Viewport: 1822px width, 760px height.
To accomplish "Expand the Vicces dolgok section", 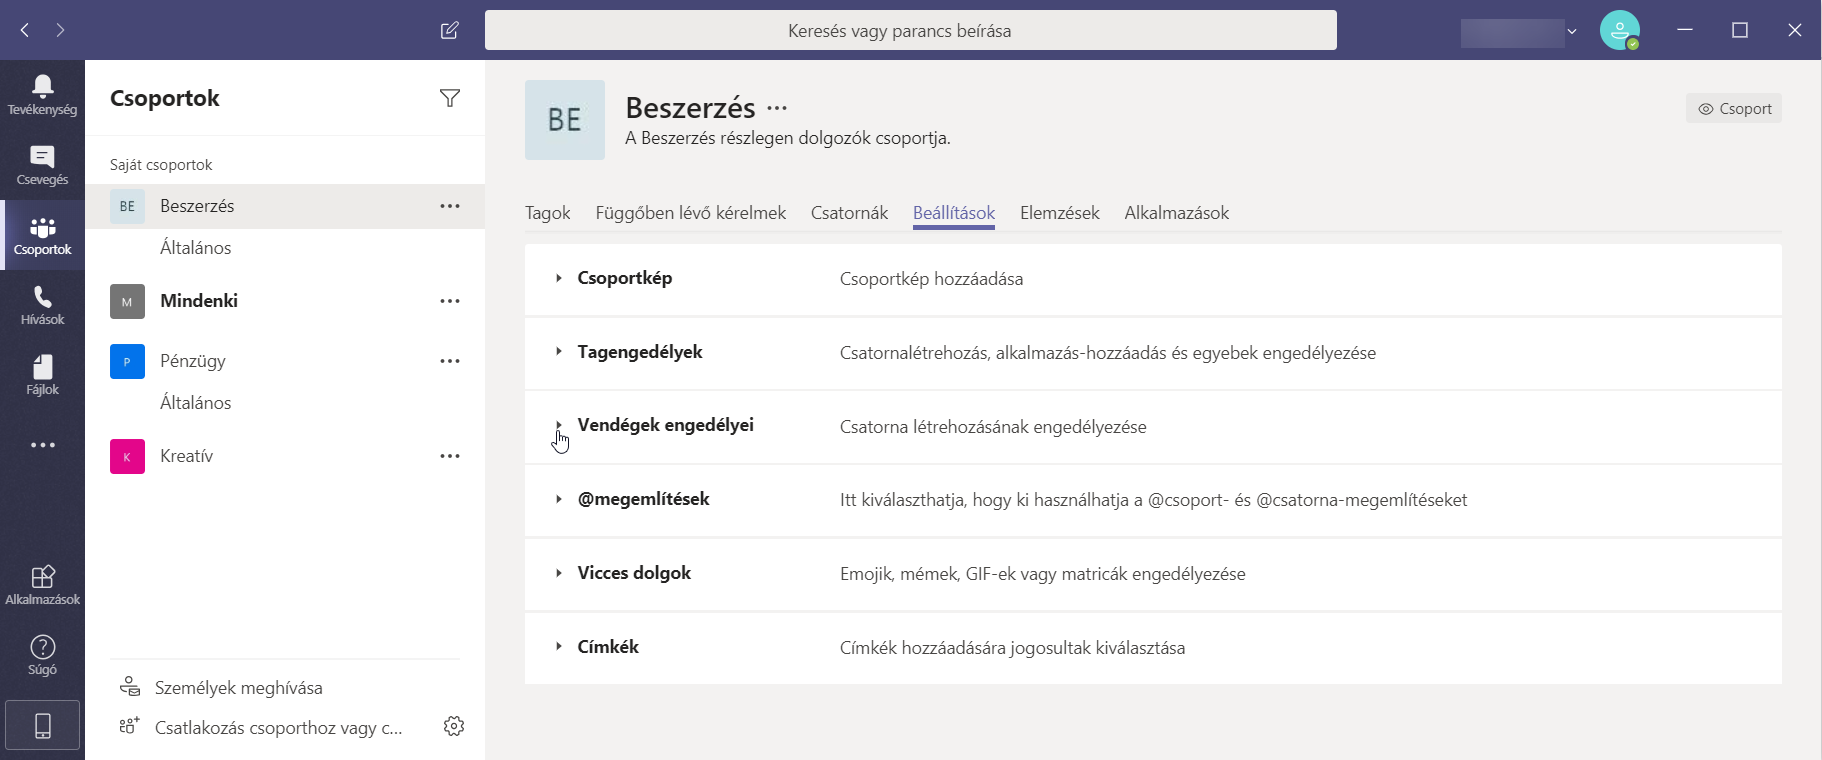I will point(559,573).
